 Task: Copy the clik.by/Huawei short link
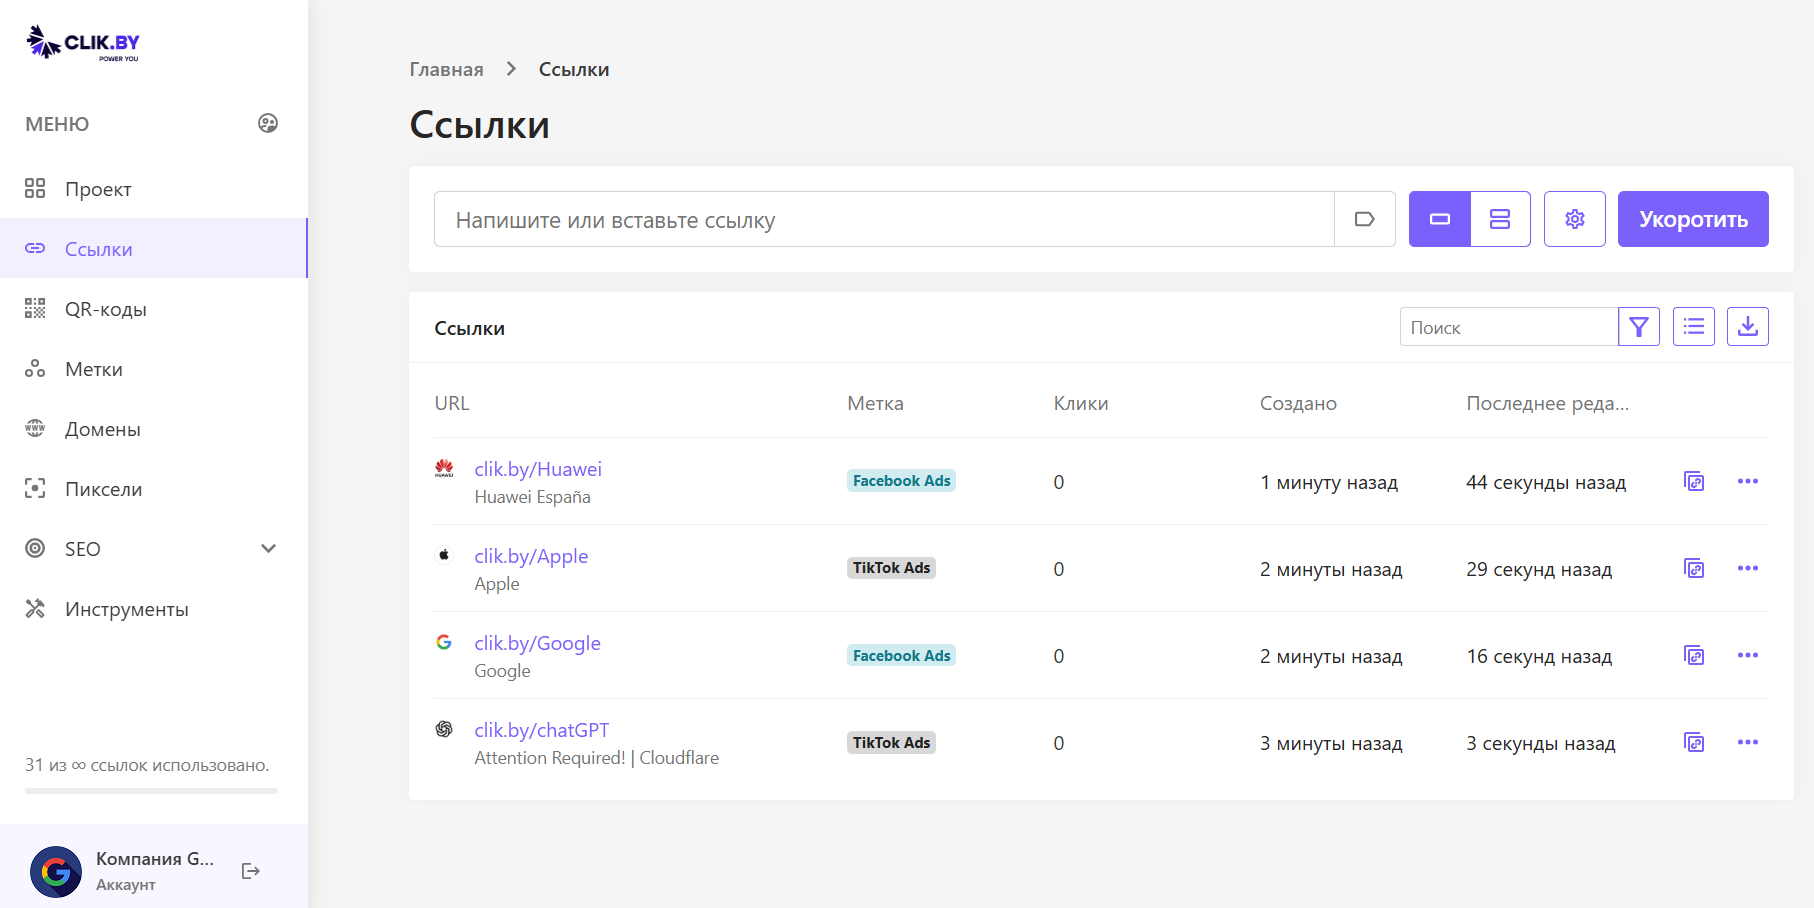(1694, 482)
